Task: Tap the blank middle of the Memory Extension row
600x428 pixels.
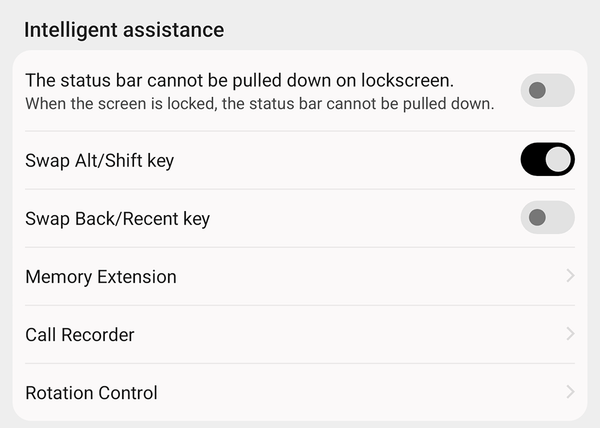Action: click(360, 277)
